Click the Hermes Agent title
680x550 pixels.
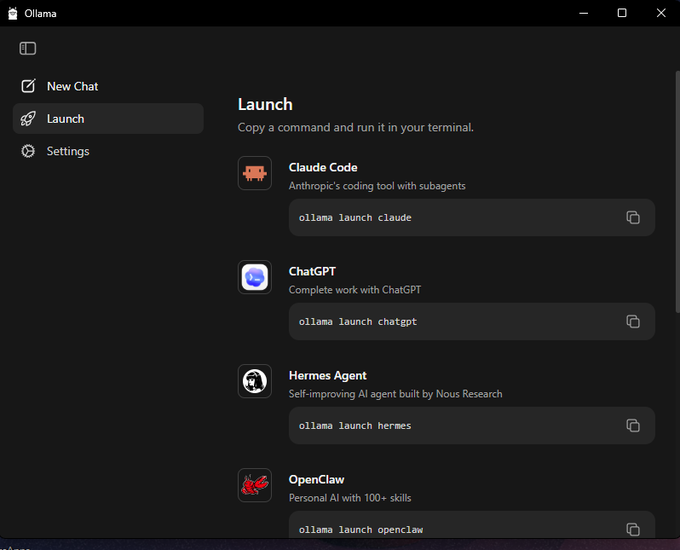tap(327, 376)
